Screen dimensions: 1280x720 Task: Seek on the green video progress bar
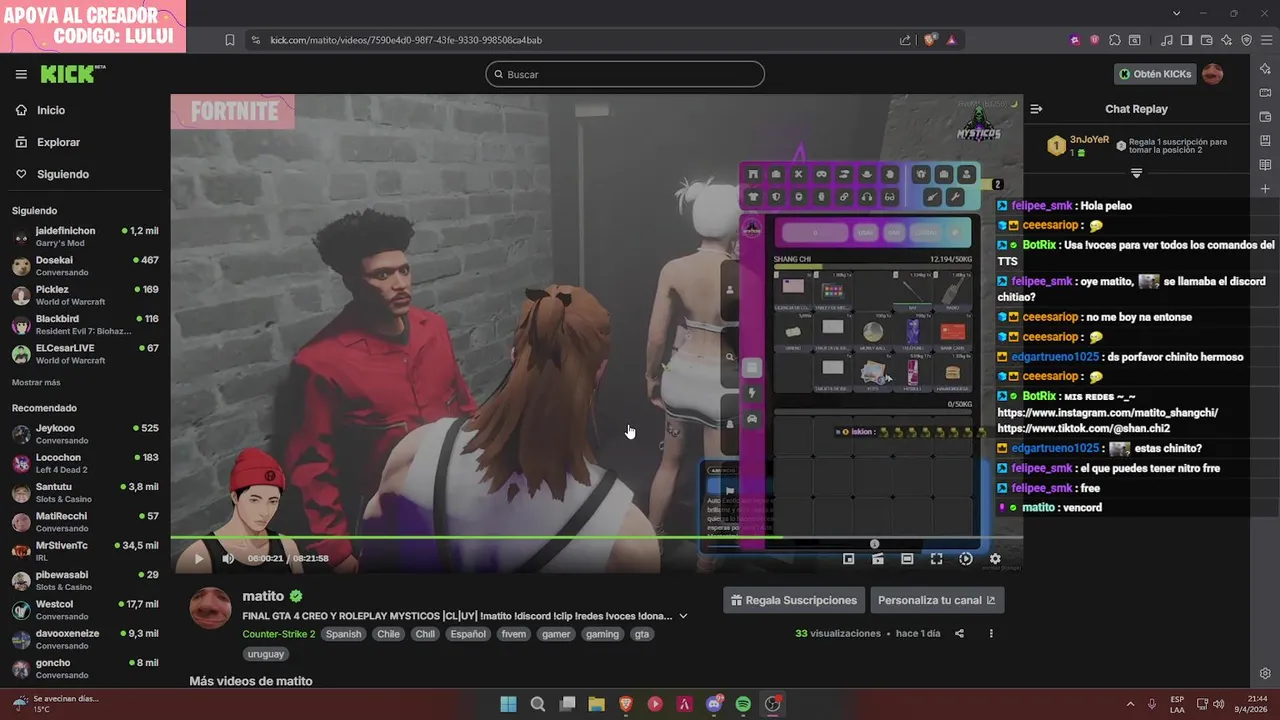[596, 538]
